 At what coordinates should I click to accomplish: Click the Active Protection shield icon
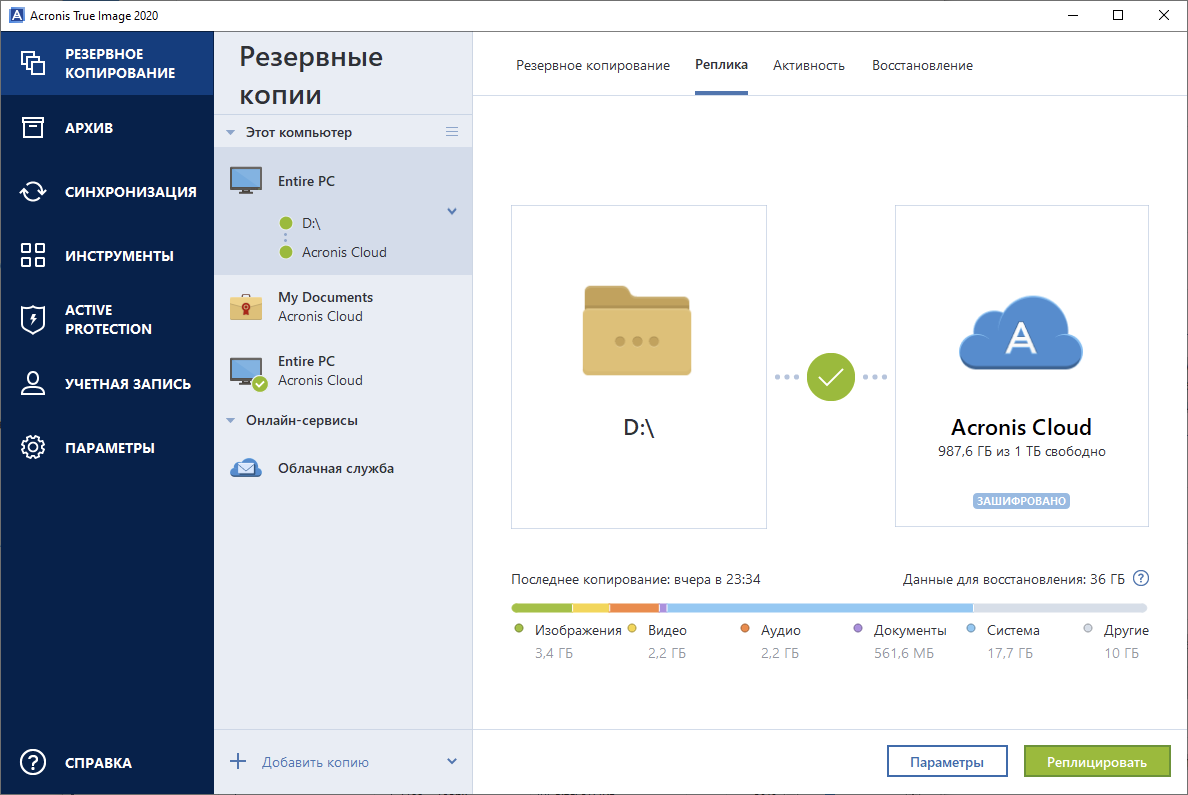pos(33,319)
